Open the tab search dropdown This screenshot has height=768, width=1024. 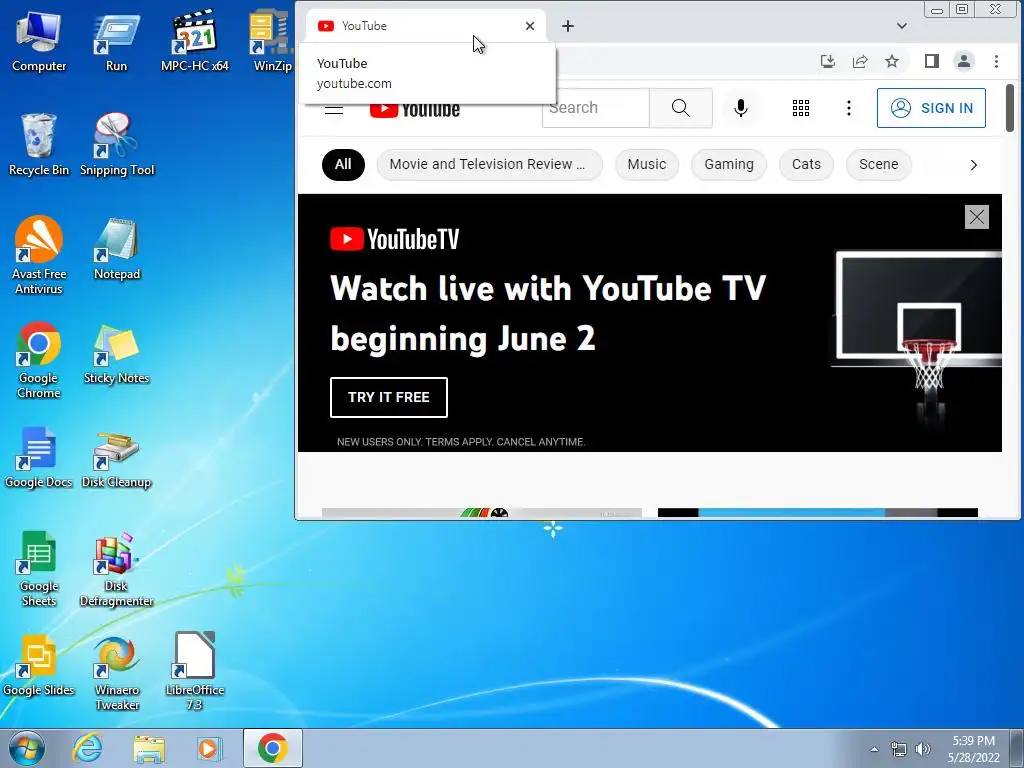click(x=902, y=26)
